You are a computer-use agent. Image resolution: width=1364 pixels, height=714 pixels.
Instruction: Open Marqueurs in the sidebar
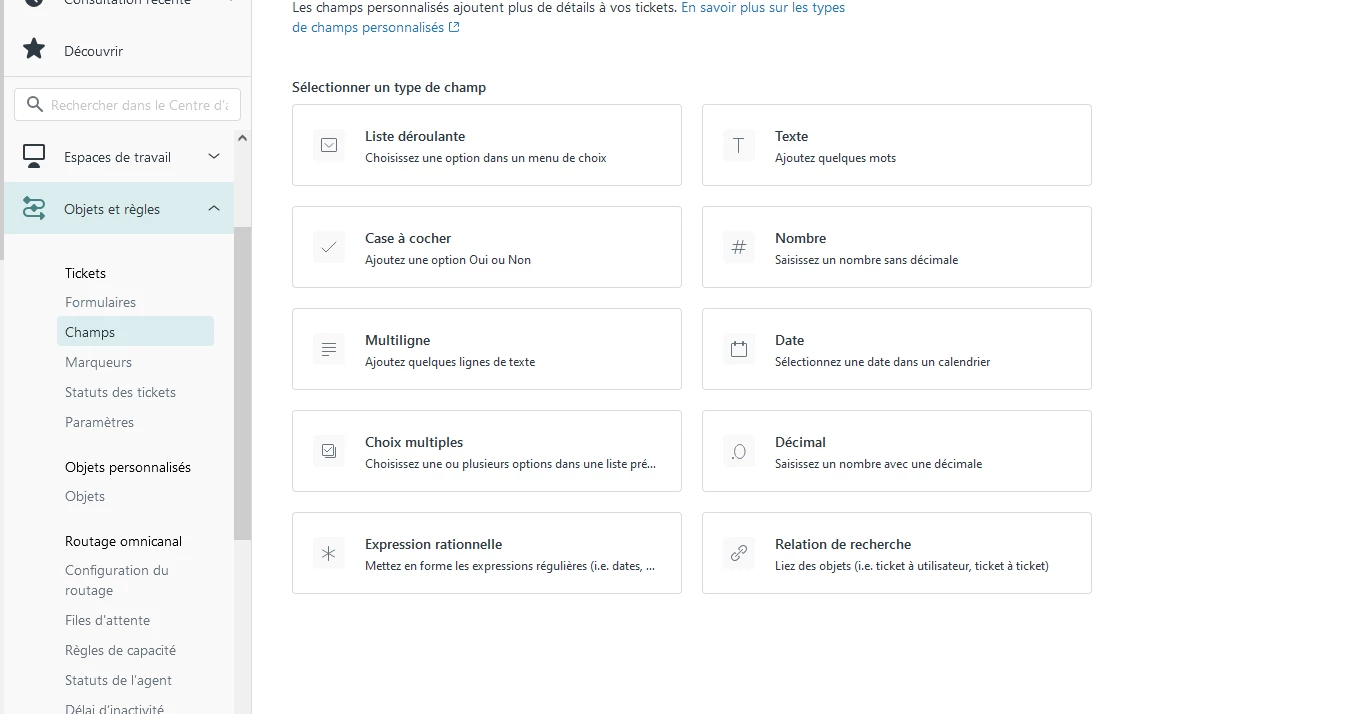(98, 362)
